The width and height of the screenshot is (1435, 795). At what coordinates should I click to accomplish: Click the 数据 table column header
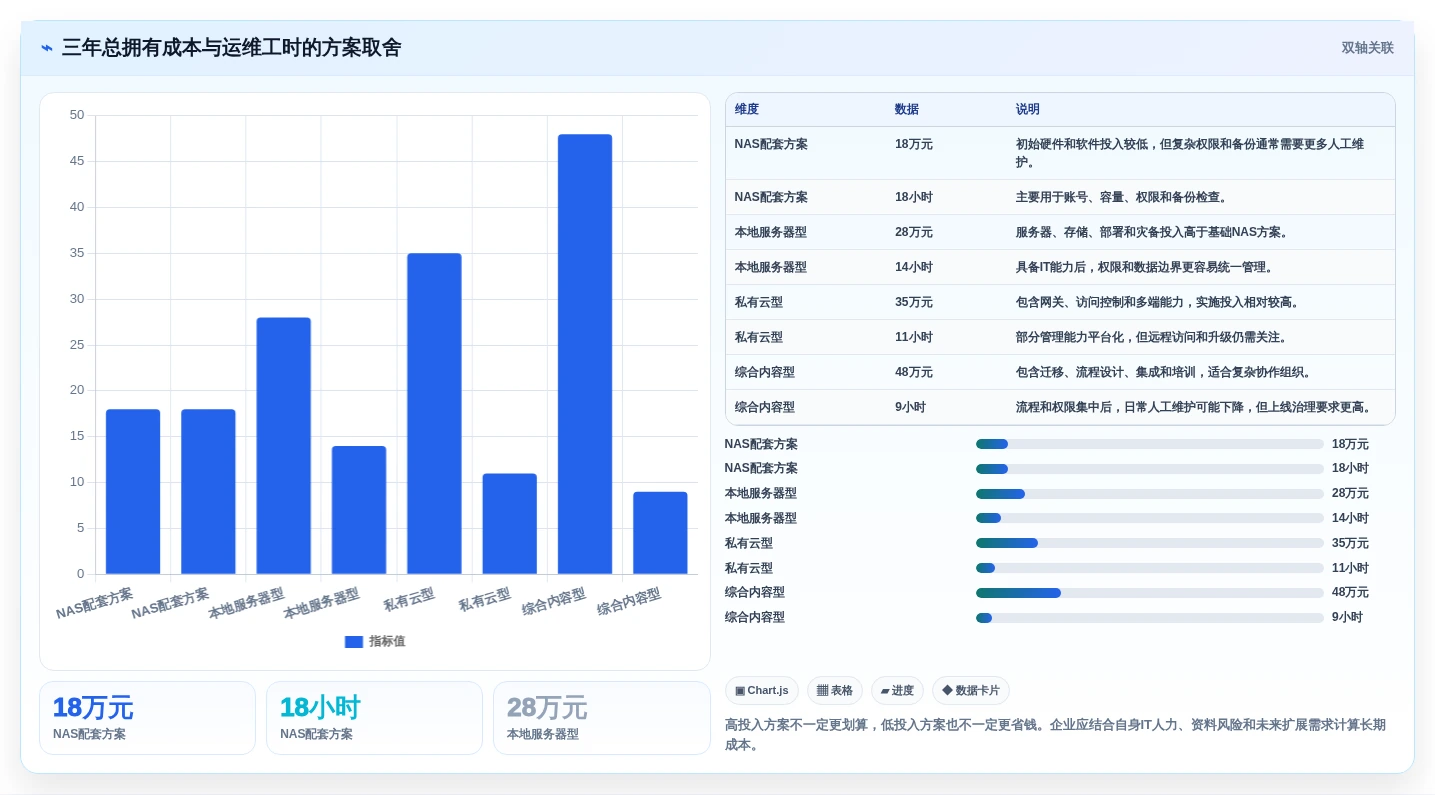(x=907, y=110)
